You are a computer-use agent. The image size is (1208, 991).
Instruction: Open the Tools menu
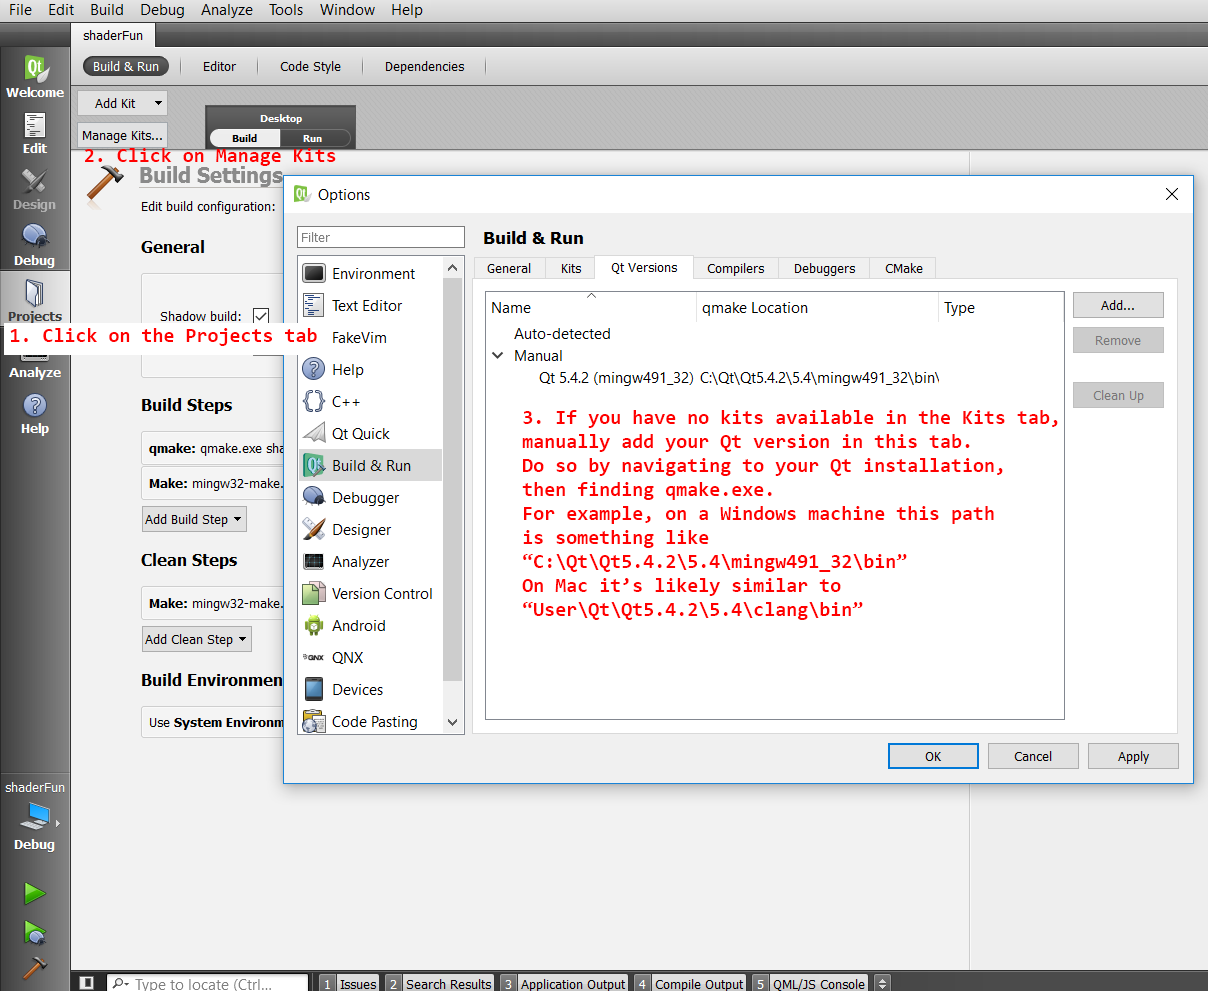pos(286,10)
